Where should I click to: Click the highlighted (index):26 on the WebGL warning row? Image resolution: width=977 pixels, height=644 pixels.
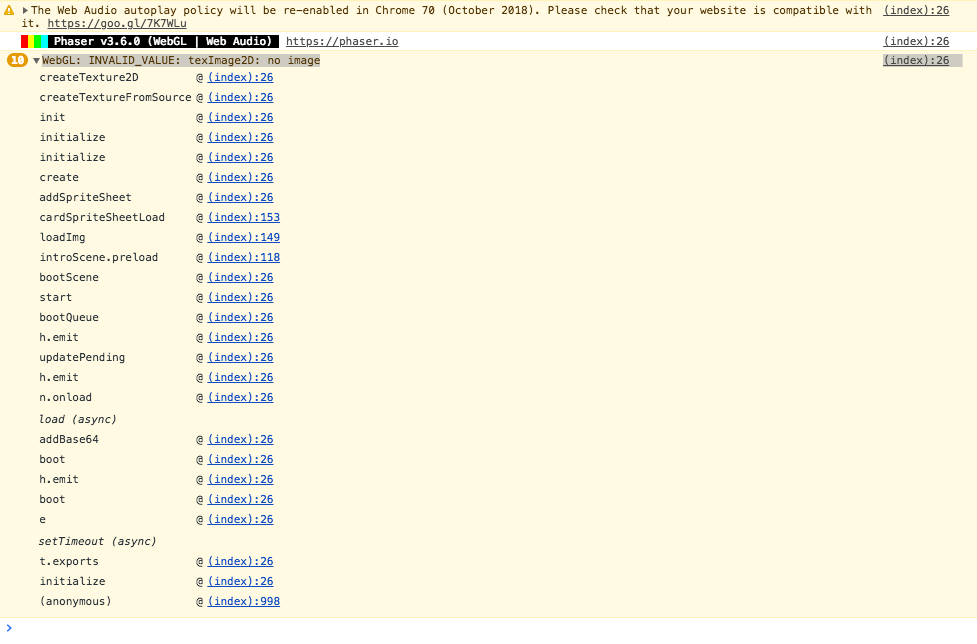pos(916,60)
